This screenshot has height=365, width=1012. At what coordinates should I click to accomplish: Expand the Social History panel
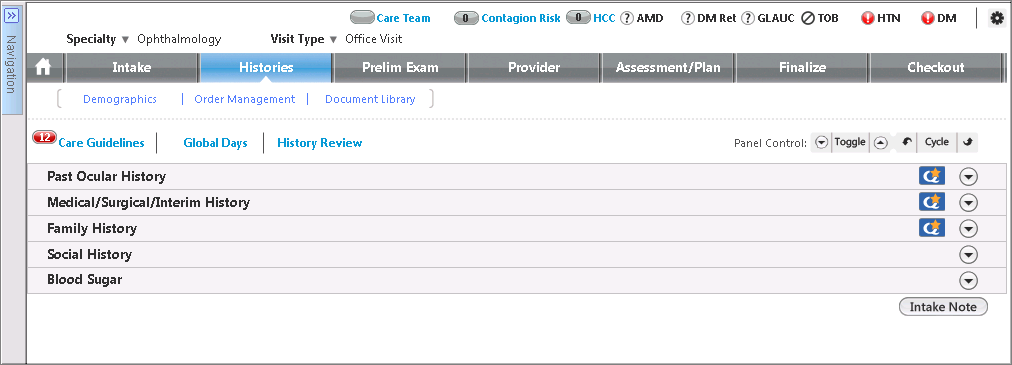968,255
